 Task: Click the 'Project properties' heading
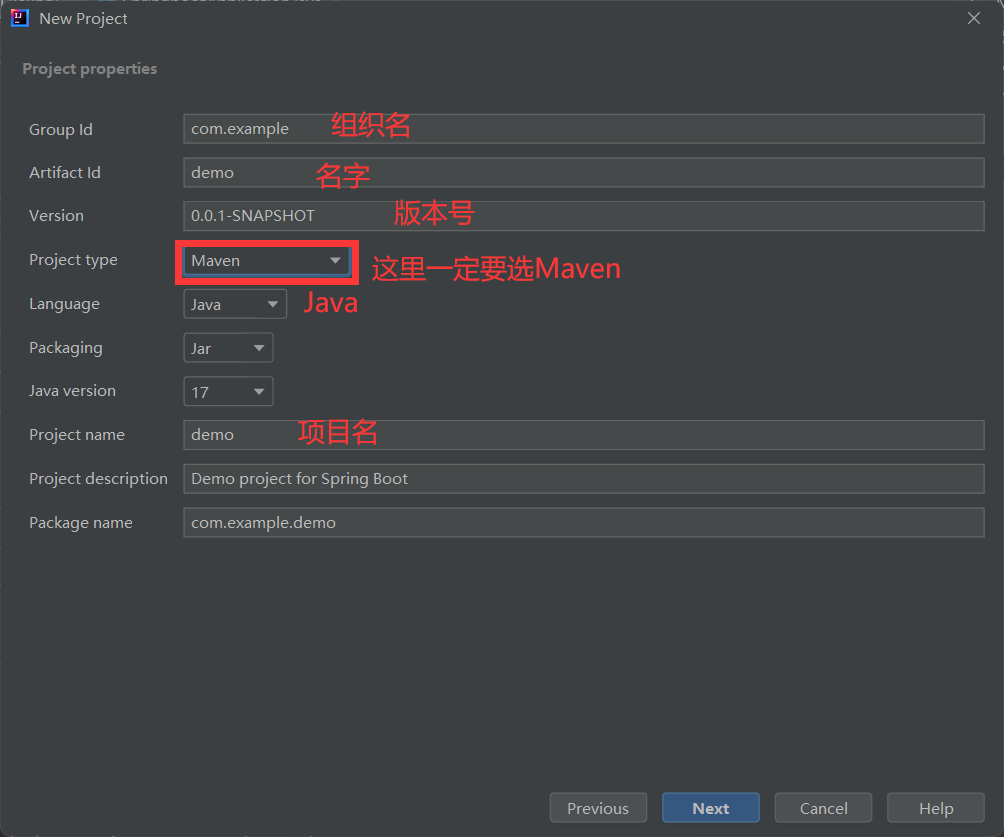tap(90, 69)
